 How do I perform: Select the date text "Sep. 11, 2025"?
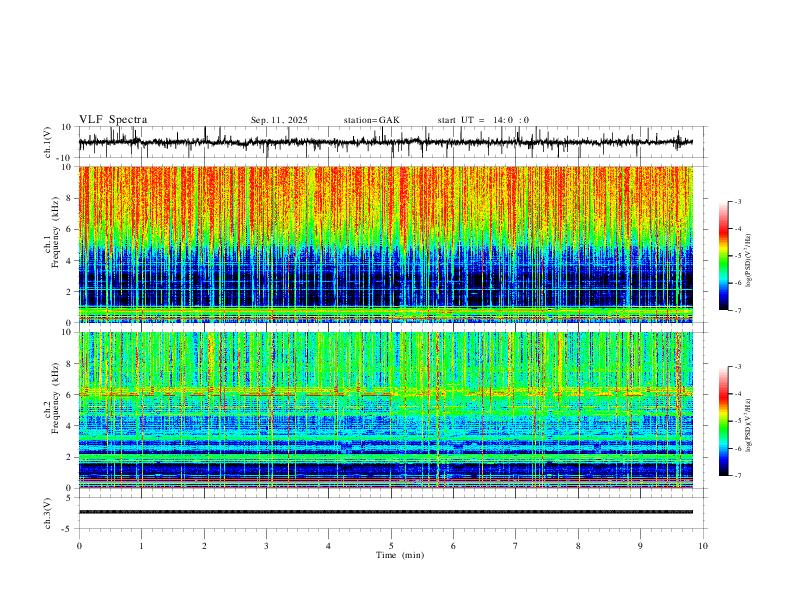pos(279,120)
